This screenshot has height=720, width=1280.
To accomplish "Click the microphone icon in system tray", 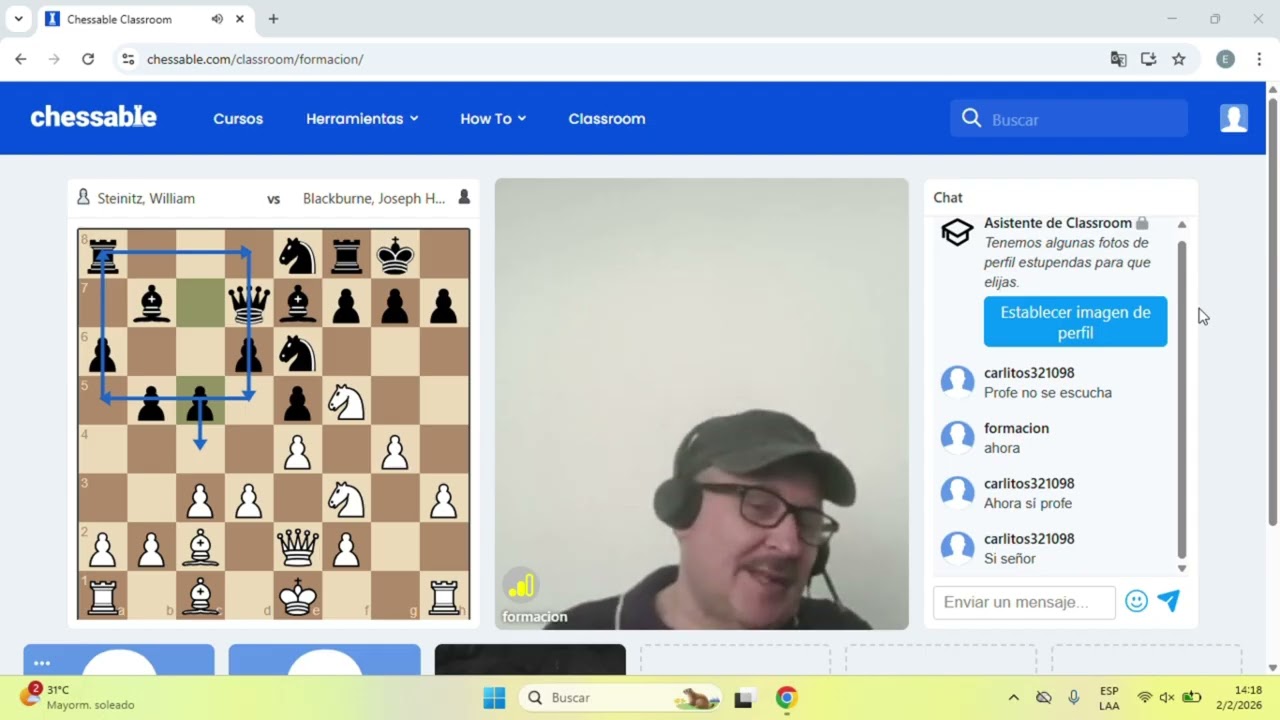I will [x=1074, y=698].
